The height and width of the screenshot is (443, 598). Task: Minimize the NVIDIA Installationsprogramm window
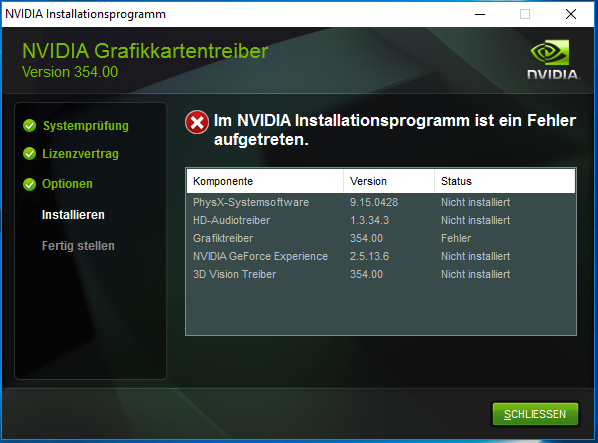480,14
